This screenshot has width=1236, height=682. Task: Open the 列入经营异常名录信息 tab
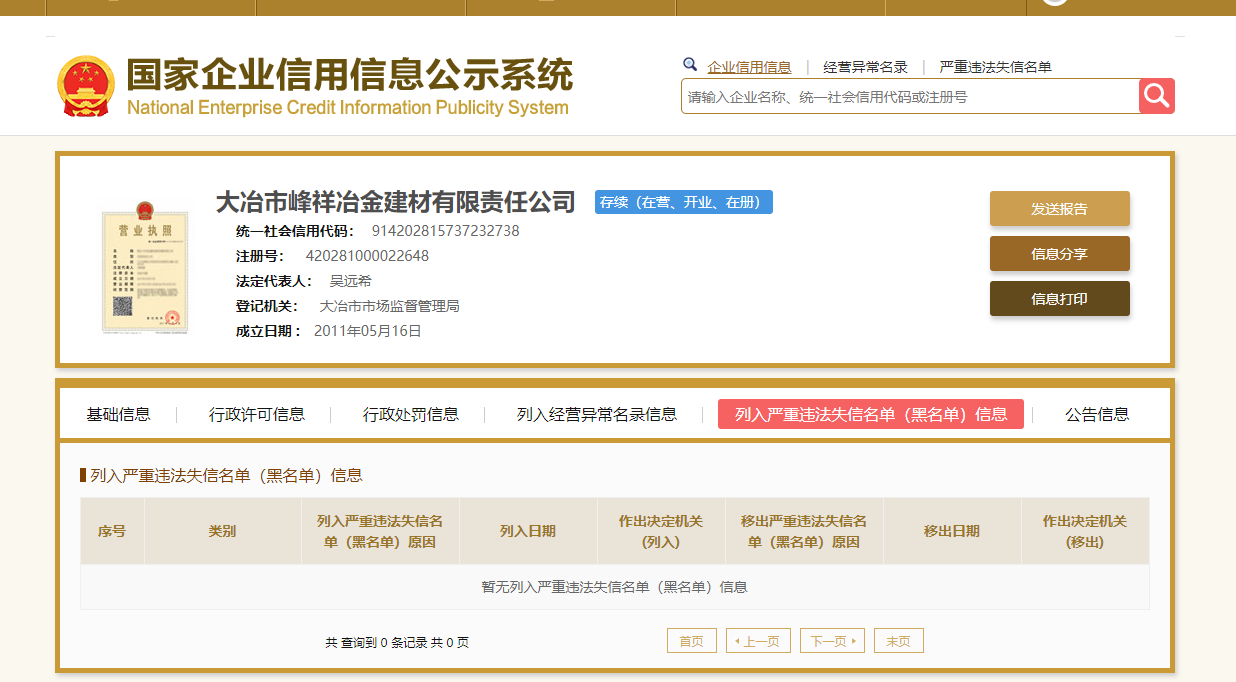(x=597, y=414)
